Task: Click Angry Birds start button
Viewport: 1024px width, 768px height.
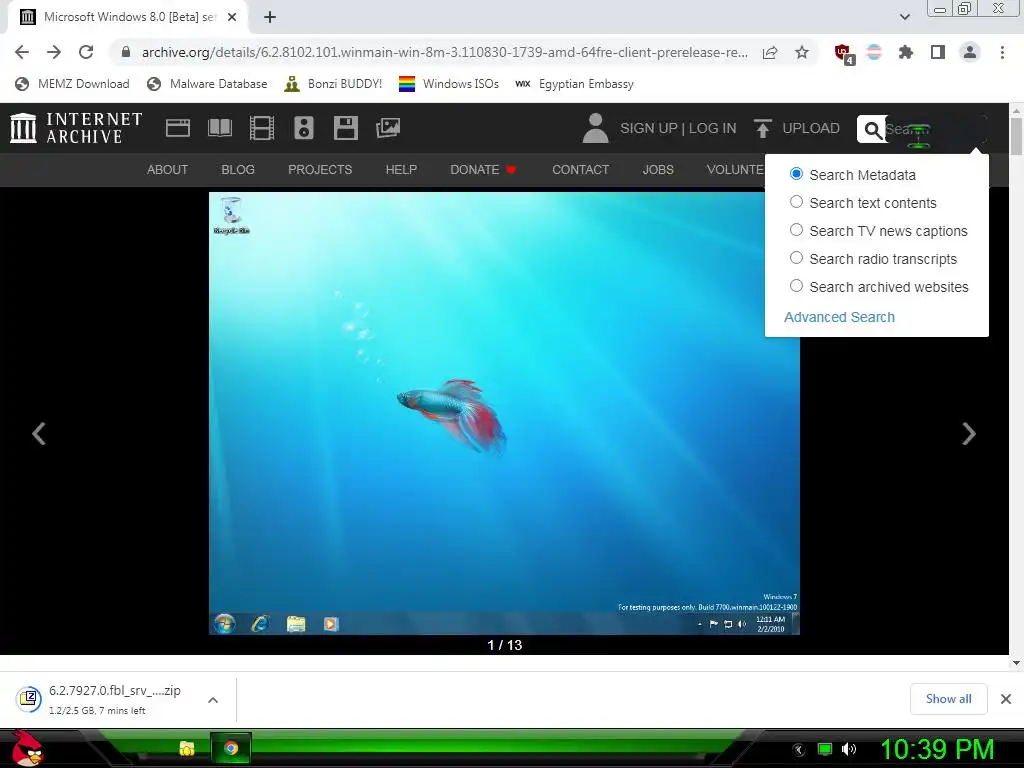Action: pos(27,748)
